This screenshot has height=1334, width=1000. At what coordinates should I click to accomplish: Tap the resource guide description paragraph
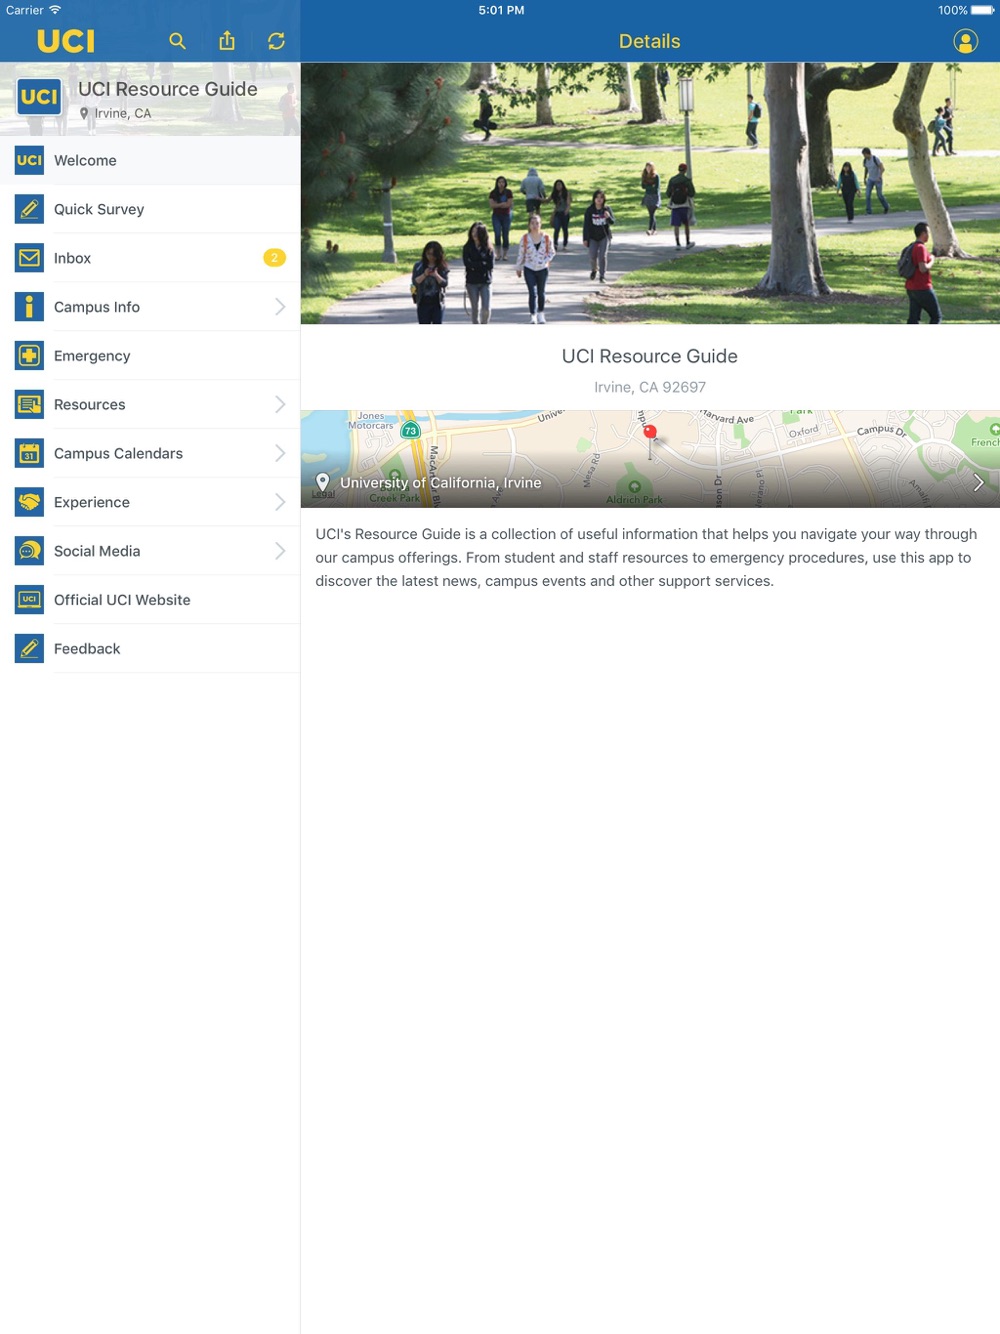646,557
